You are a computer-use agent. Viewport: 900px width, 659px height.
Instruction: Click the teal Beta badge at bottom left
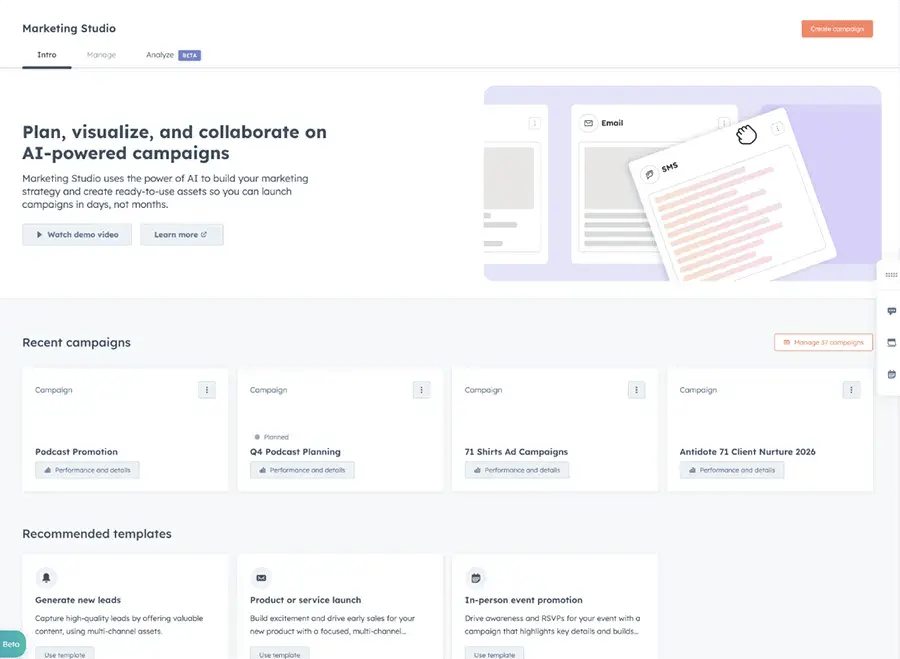point(11,644)
